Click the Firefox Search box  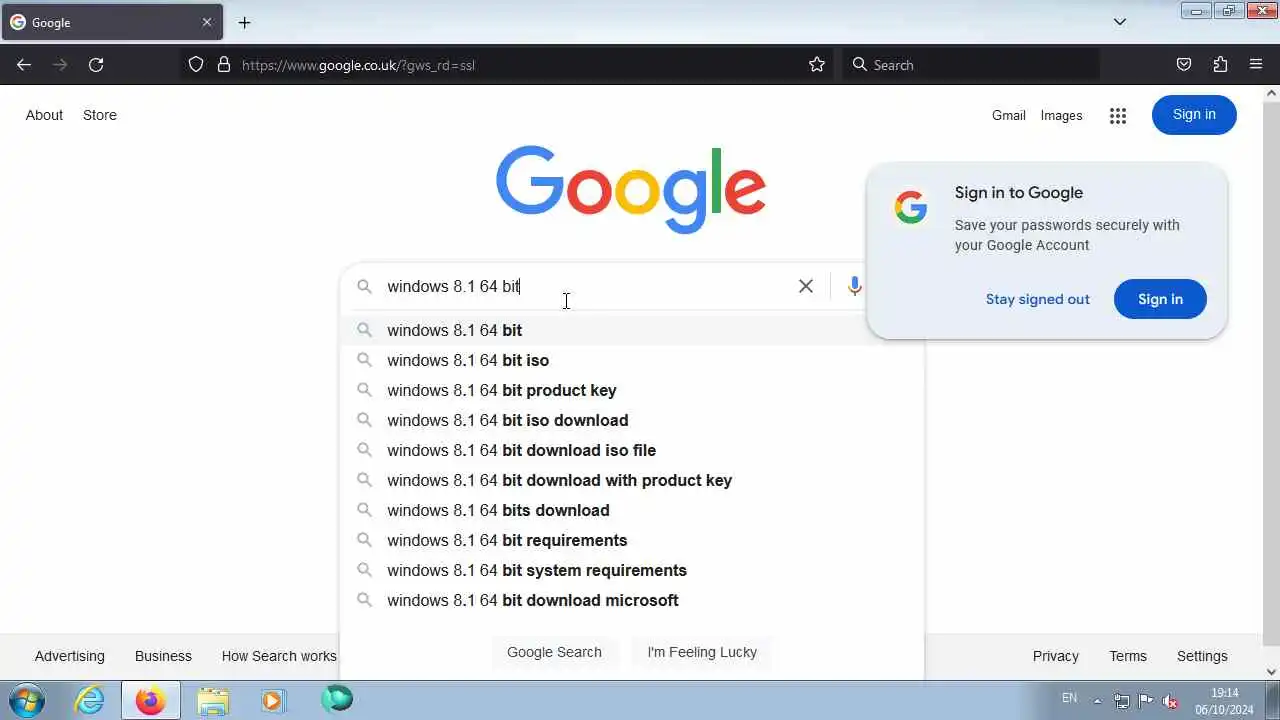pos(970,65)
